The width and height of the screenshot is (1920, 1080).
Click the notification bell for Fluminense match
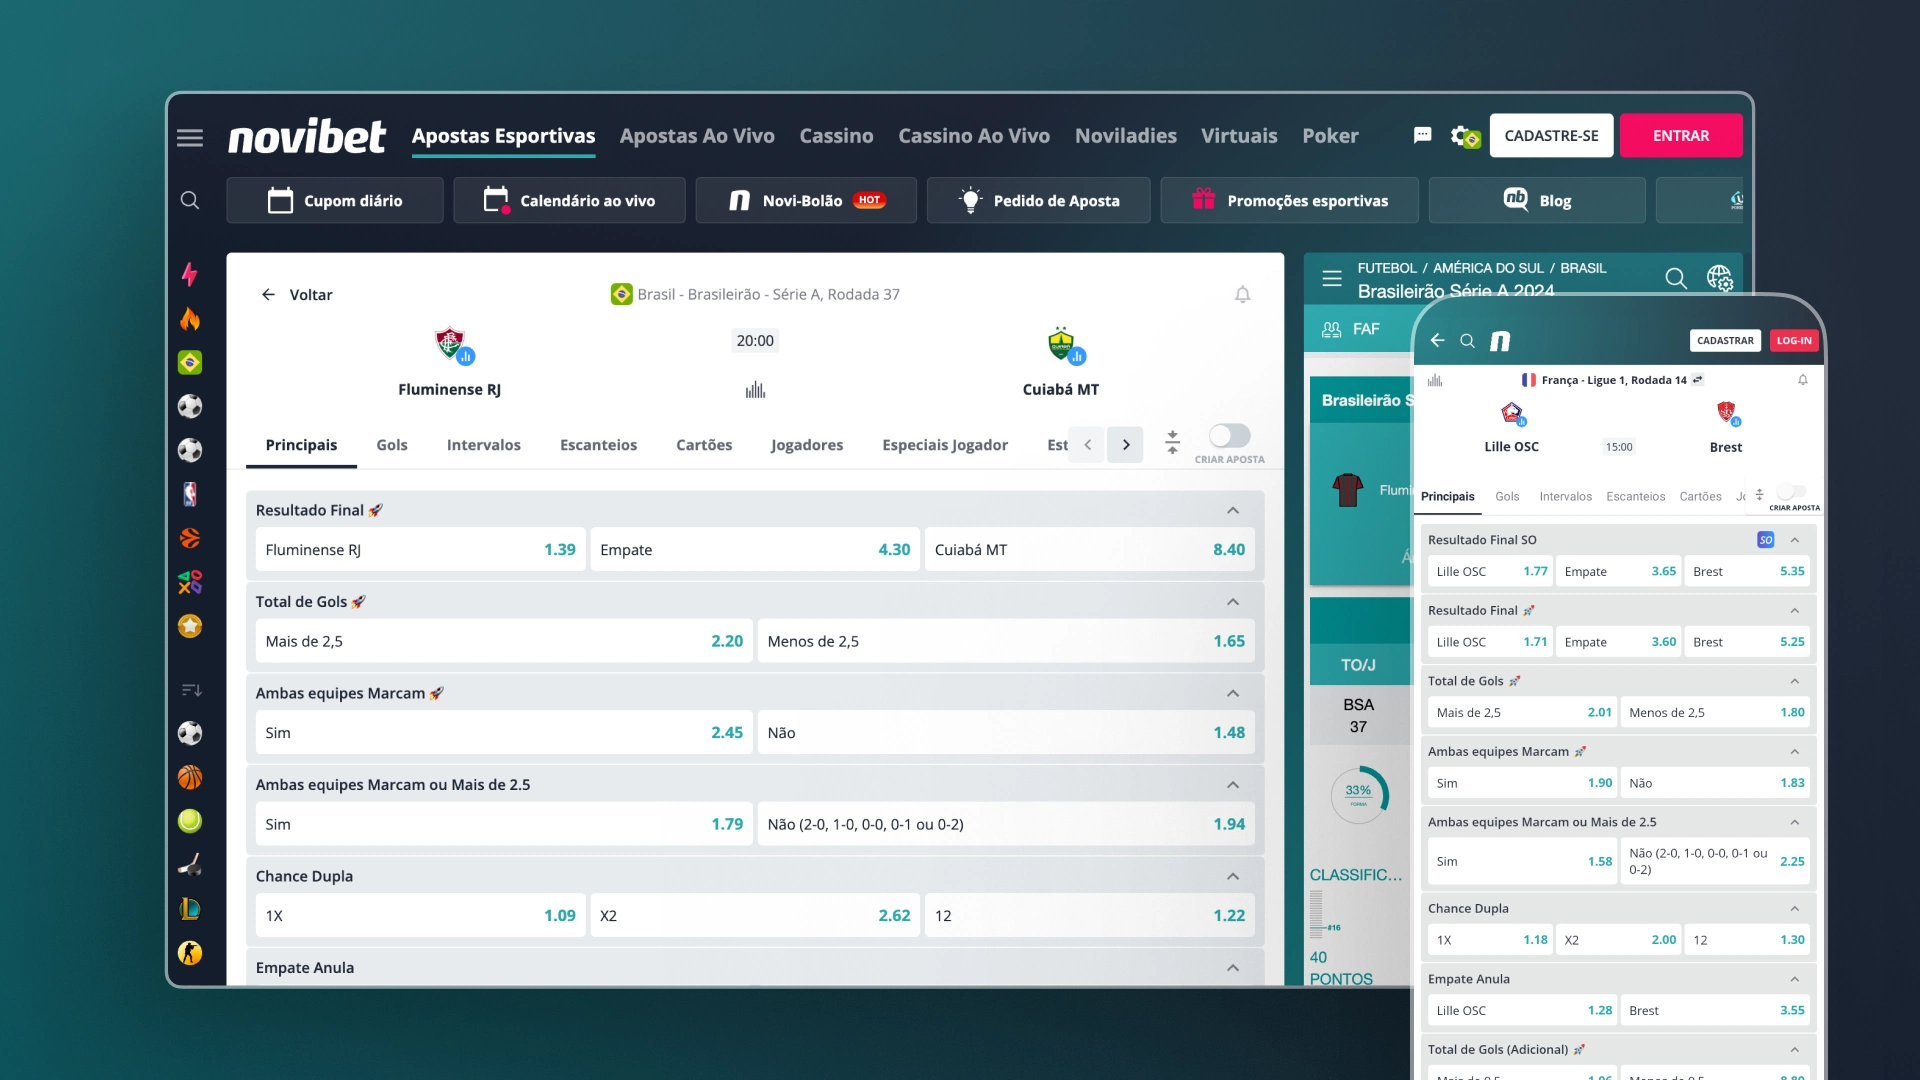(x=1242, y=294)
